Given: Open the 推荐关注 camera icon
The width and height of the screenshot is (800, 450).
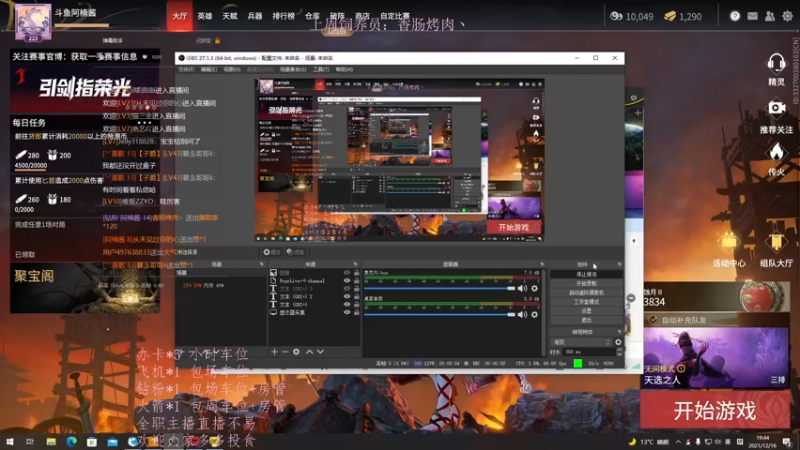Looking at the screenshot, I should pyautogui.click(x=776, y=108).
